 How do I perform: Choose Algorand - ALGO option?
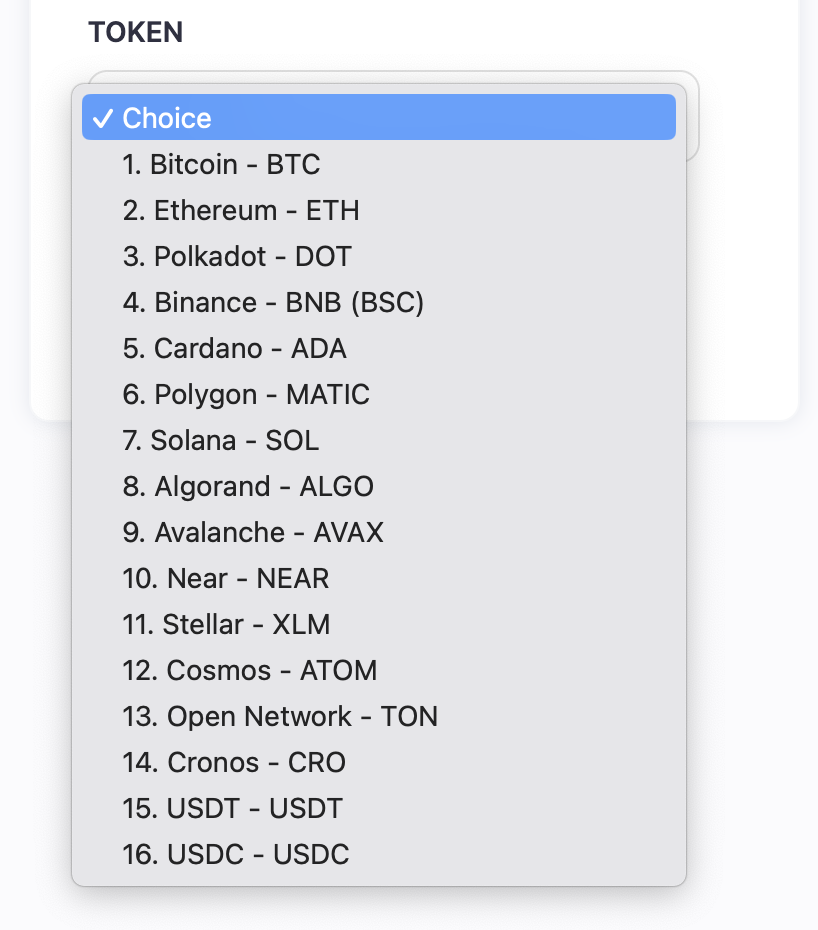point(248,486)
